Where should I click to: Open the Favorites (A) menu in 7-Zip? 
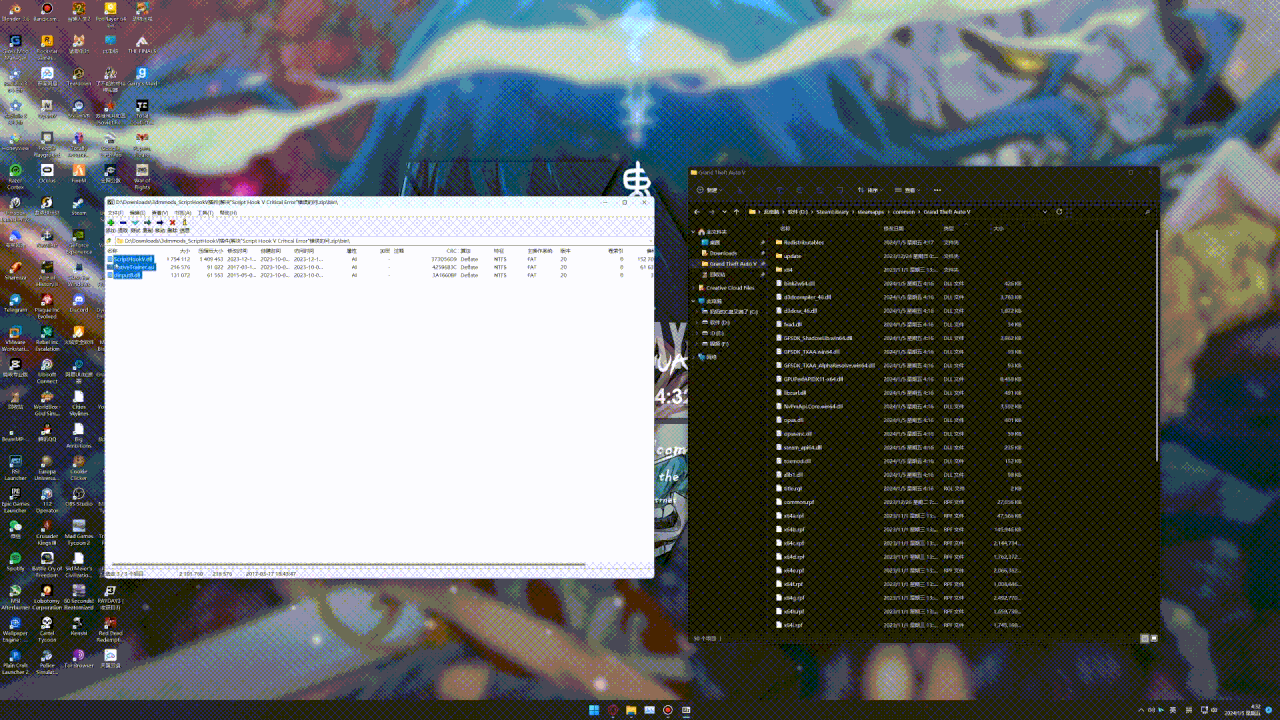(x=182, y=213)
